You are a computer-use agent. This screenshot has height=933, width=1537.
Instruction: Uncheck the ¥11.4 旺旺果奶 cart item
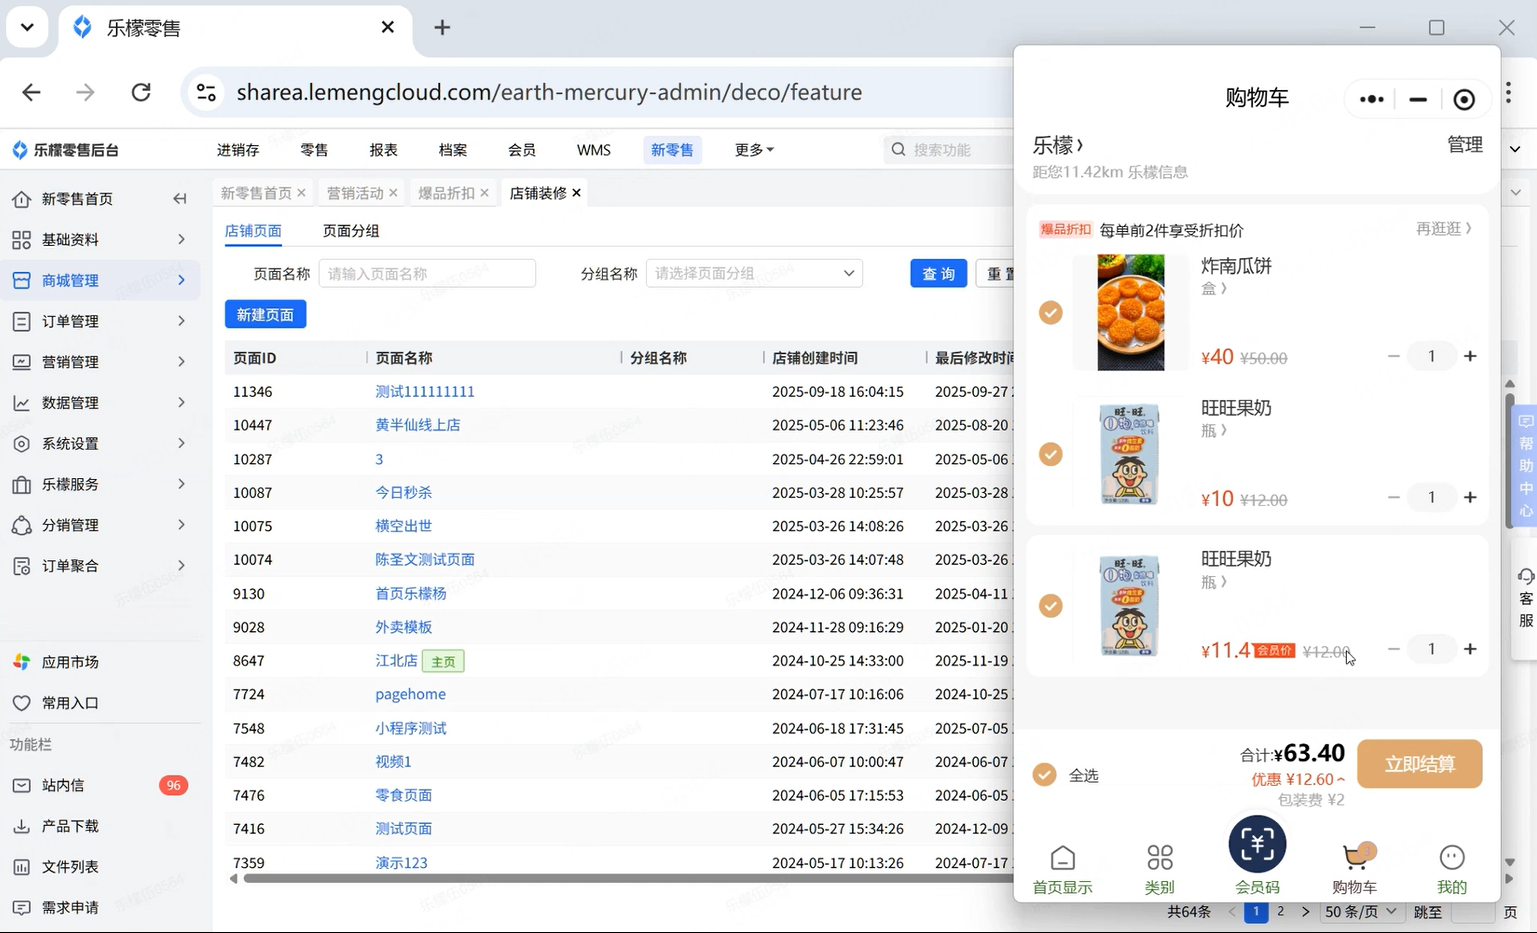point(1050,606)
